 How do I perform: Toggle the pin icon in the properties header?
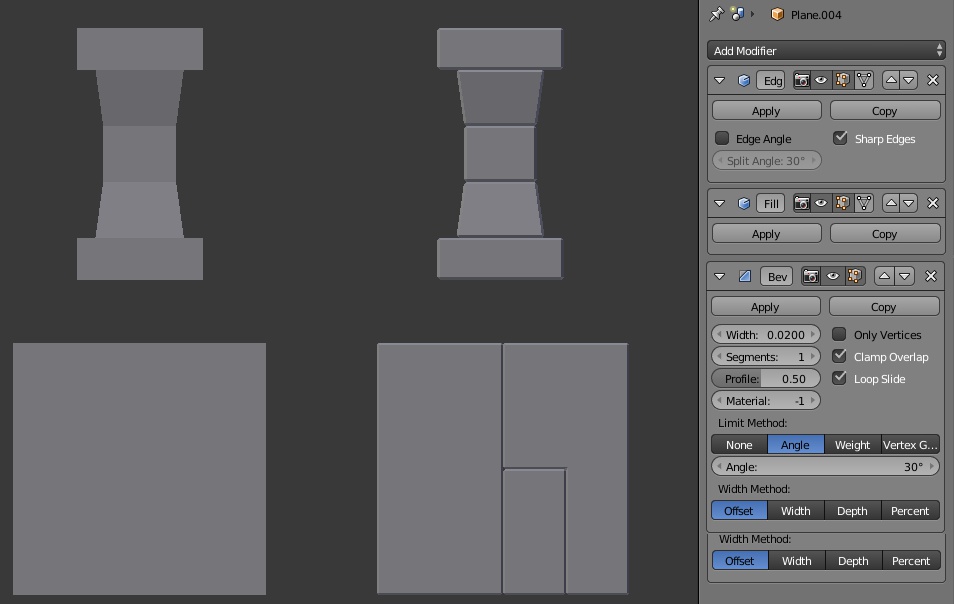click(x=717, y=14)
